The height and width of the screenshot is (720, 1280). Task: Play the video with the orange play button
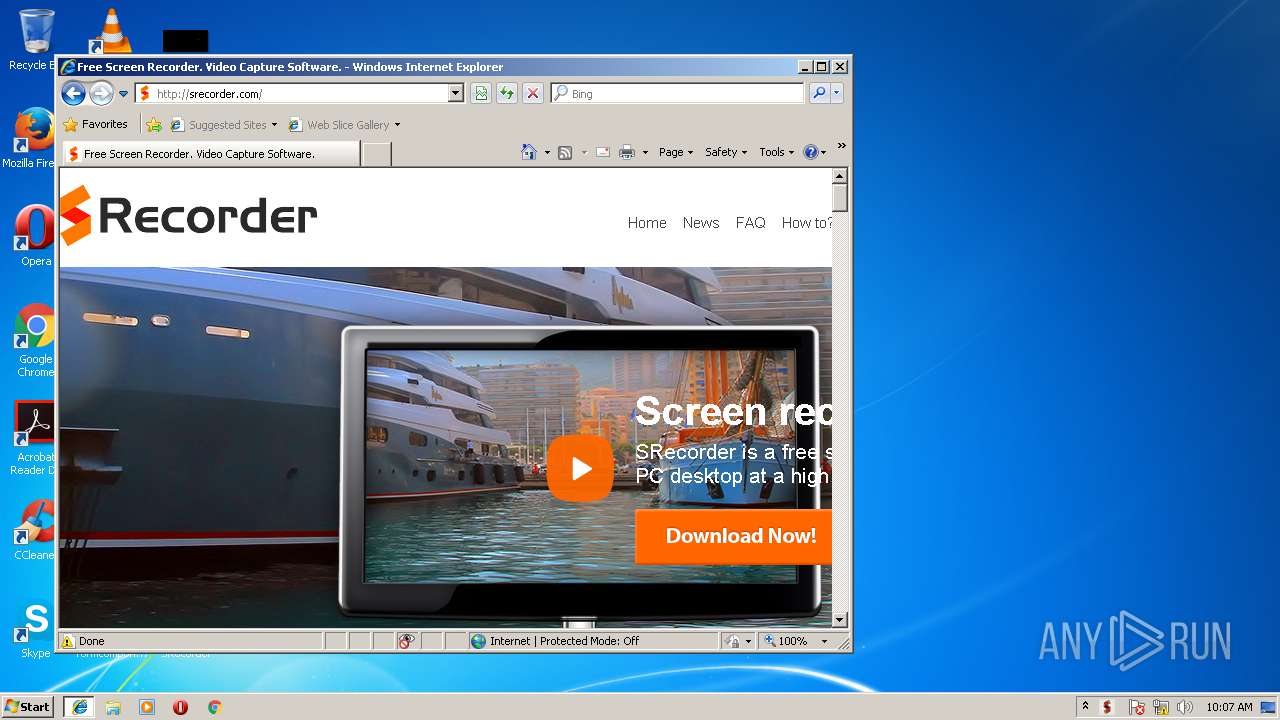coord(580,468)
